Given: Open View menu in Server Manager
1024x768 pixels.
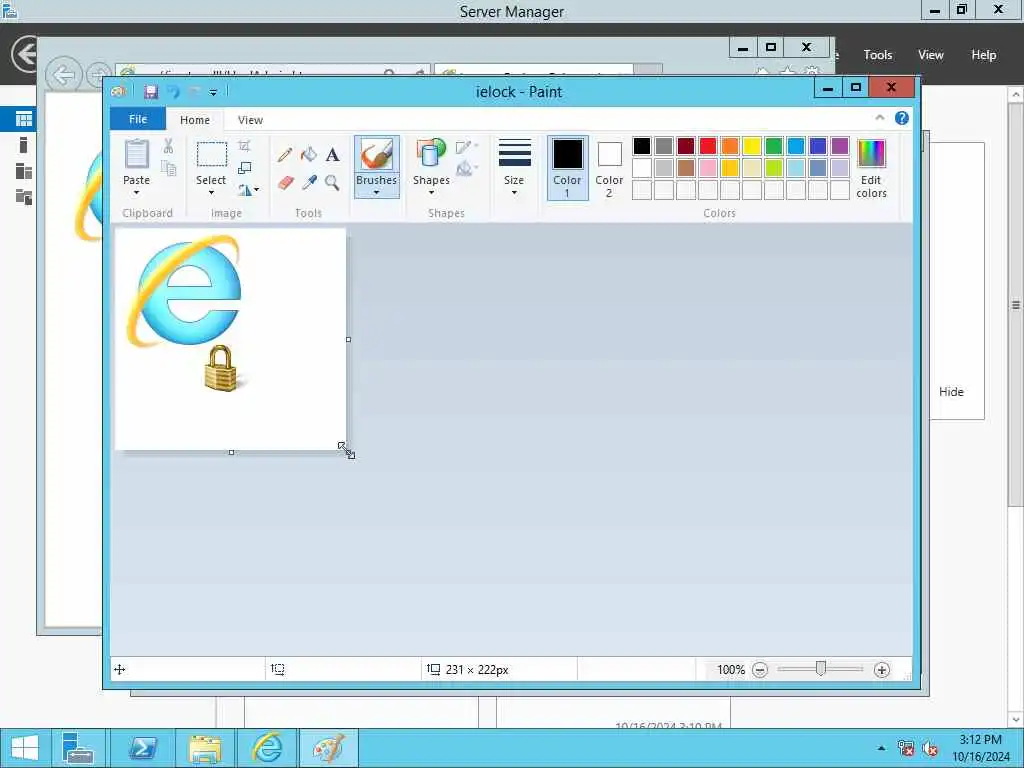Looking at the screenshot, I should (930, 55).
